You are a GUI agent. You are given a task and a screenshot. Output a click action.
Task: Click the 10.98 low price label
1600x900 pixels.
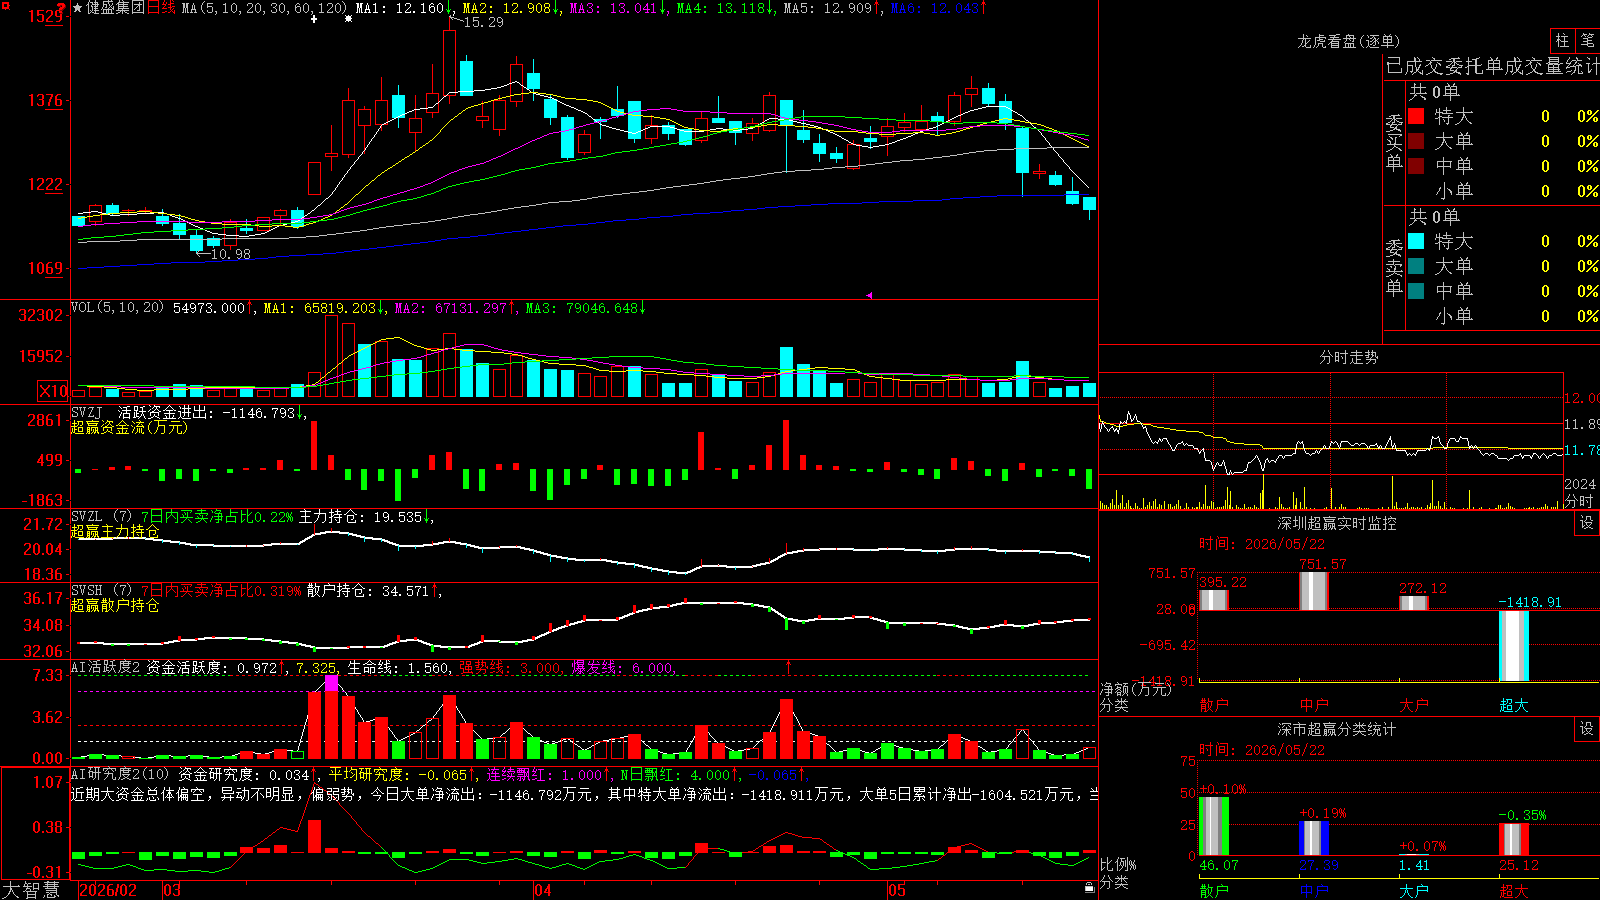tap(230, 254)
